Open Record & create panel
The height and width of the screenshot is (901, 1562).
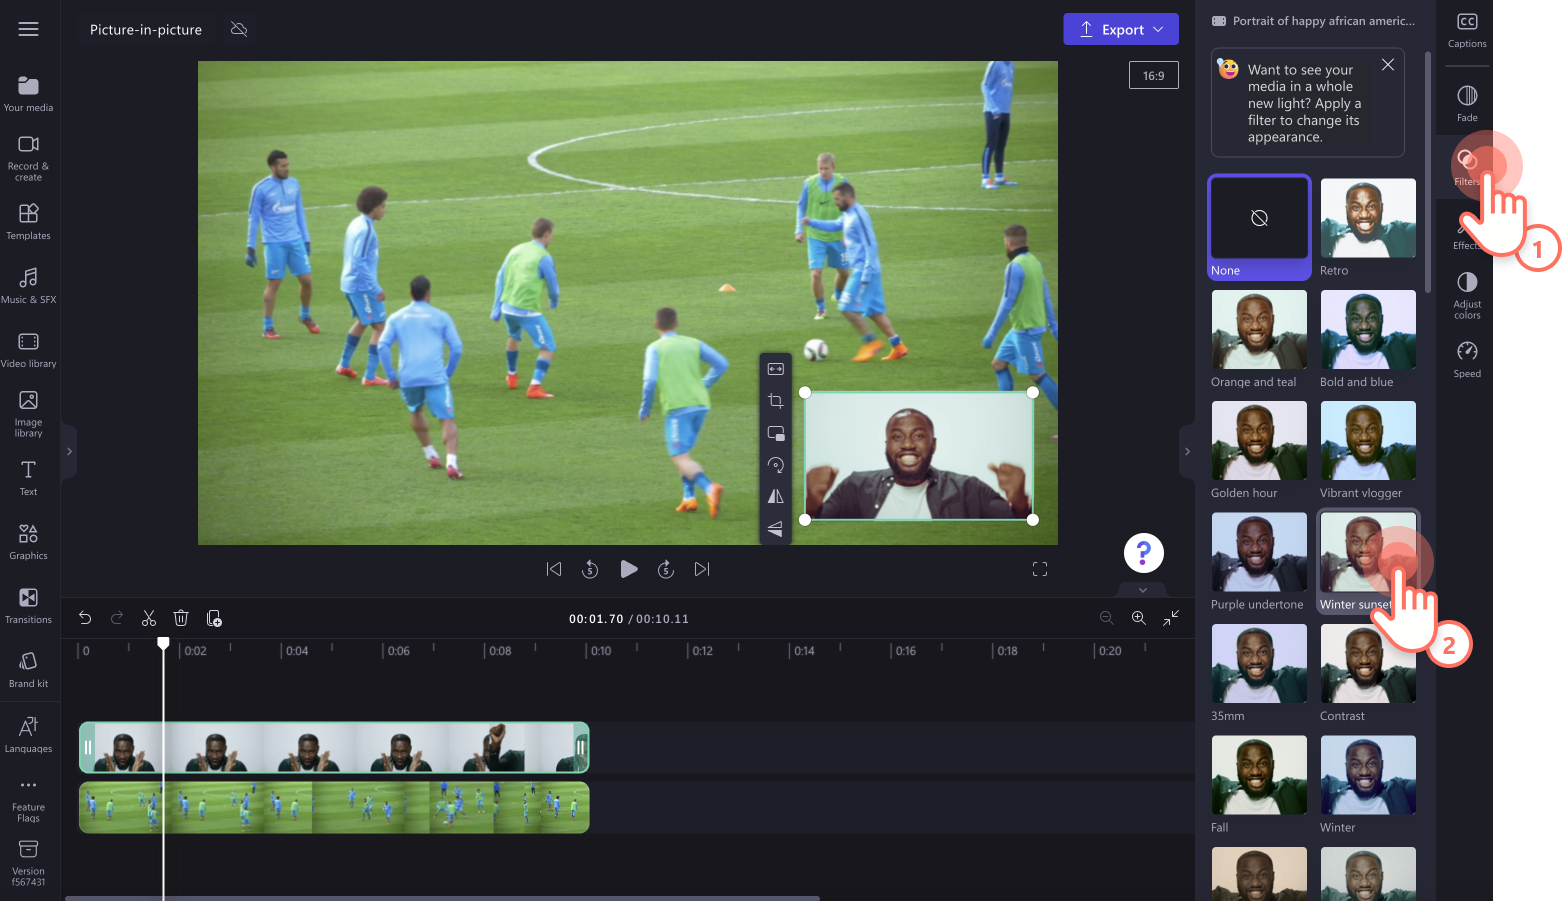tap(28, 158)
